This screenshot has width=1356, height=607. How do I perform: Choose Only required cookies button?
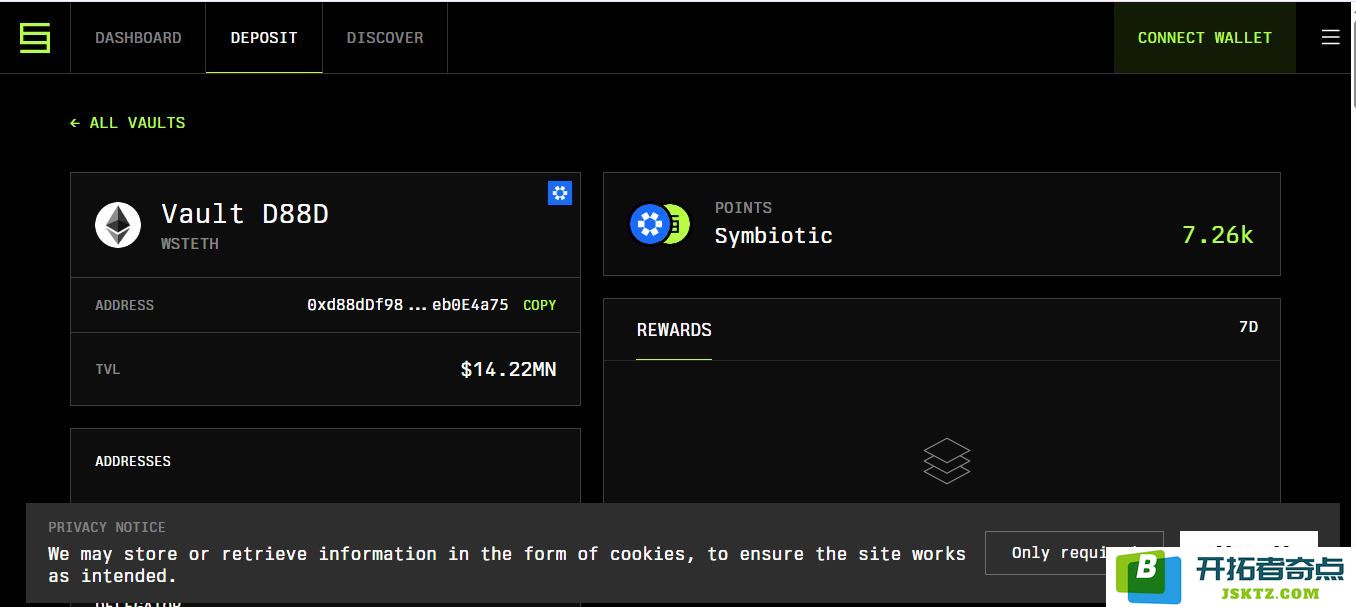[1074, 553]
